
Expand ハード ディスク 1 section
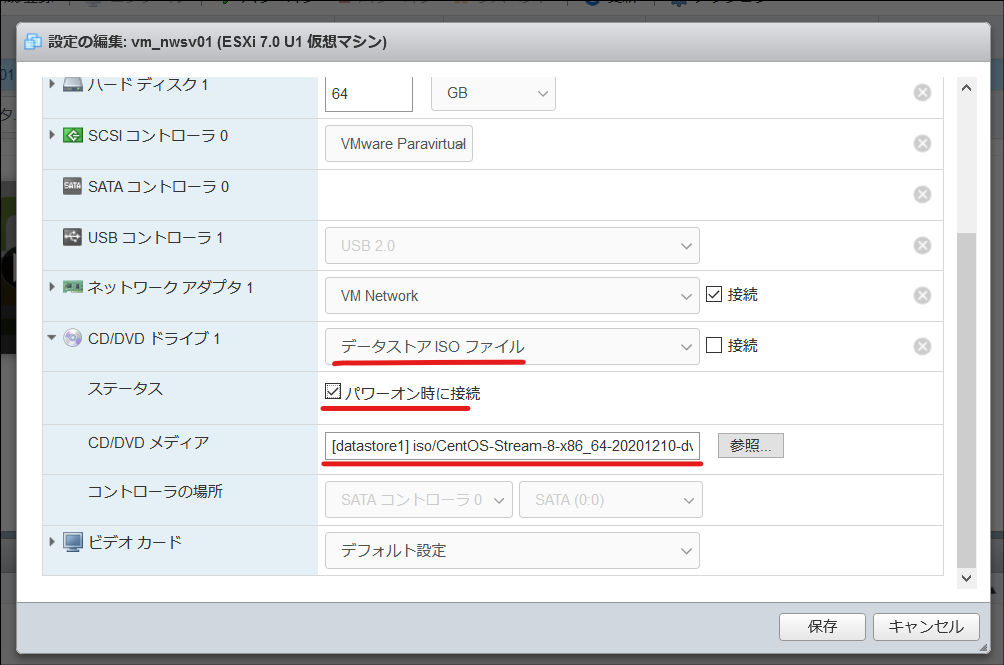coord(52,84)
